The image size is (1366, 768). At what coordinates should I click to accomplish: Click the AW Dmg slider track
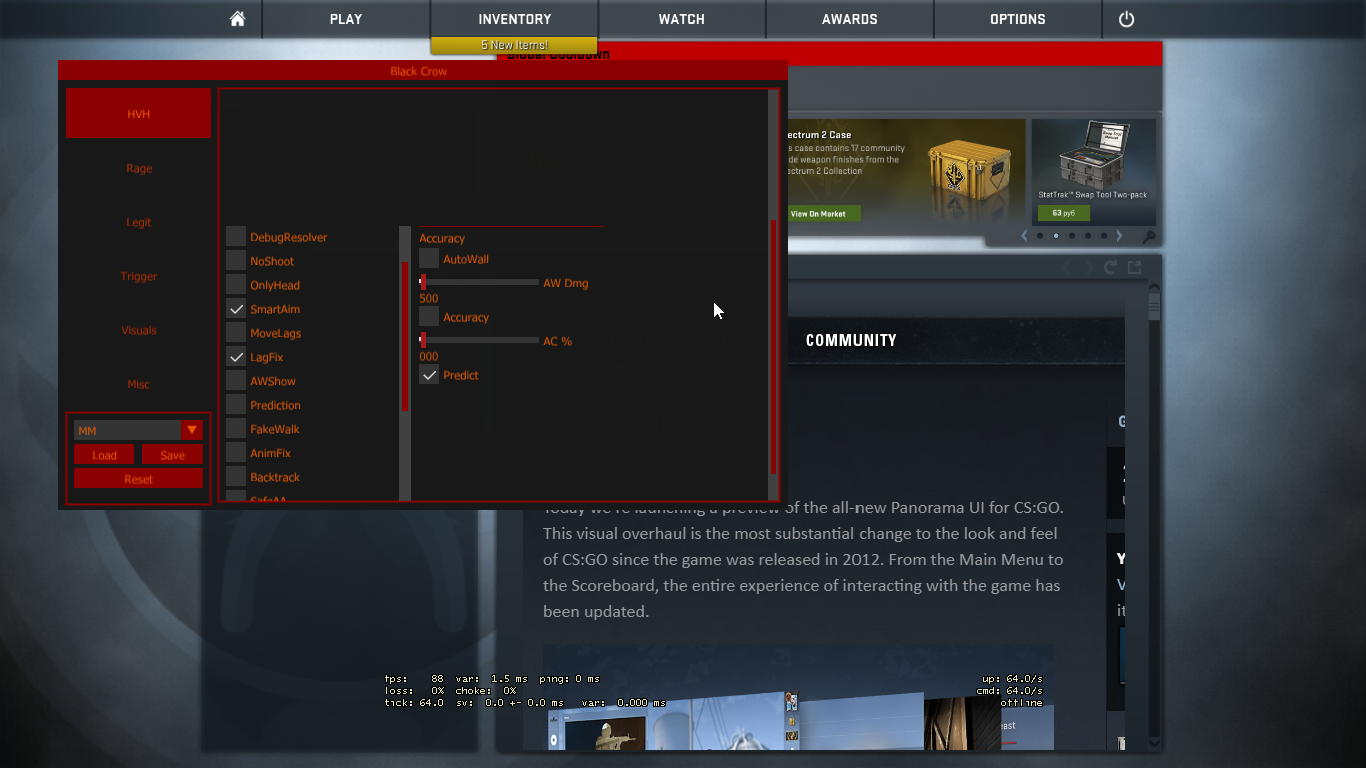click(479, 283)
